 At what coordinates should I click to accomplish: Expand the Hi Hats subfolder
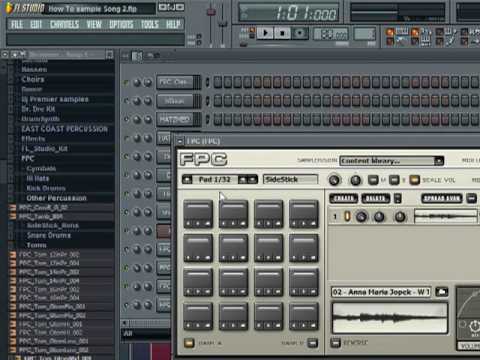point(38,179)
